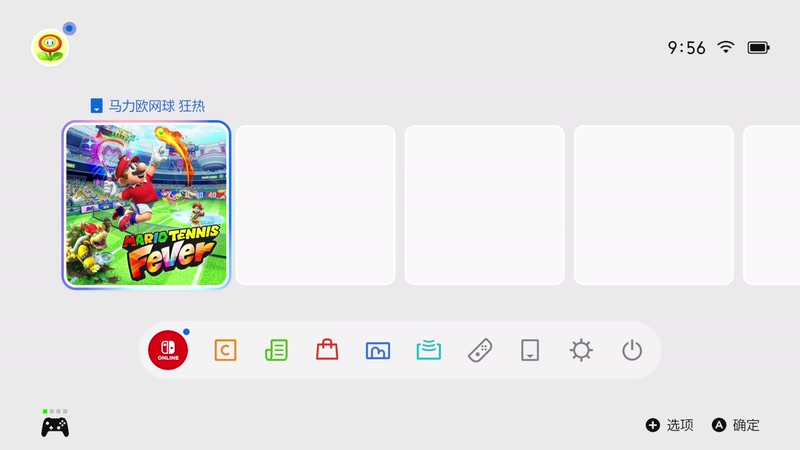This screenshot has width=800, height=450.
Task: Open the fire flower user profile
Action: [50, 47]
